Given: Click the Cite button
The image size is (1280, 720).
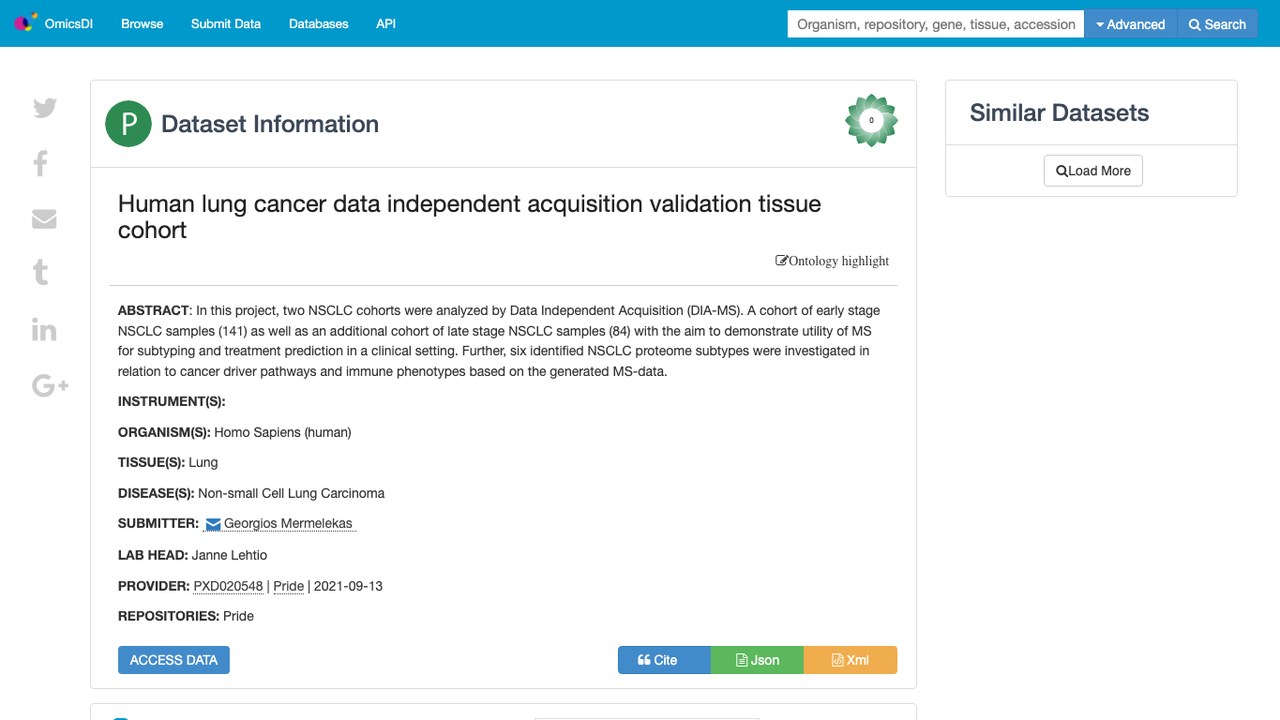Looking at the screenshot, I should click(x=664, y=660).
